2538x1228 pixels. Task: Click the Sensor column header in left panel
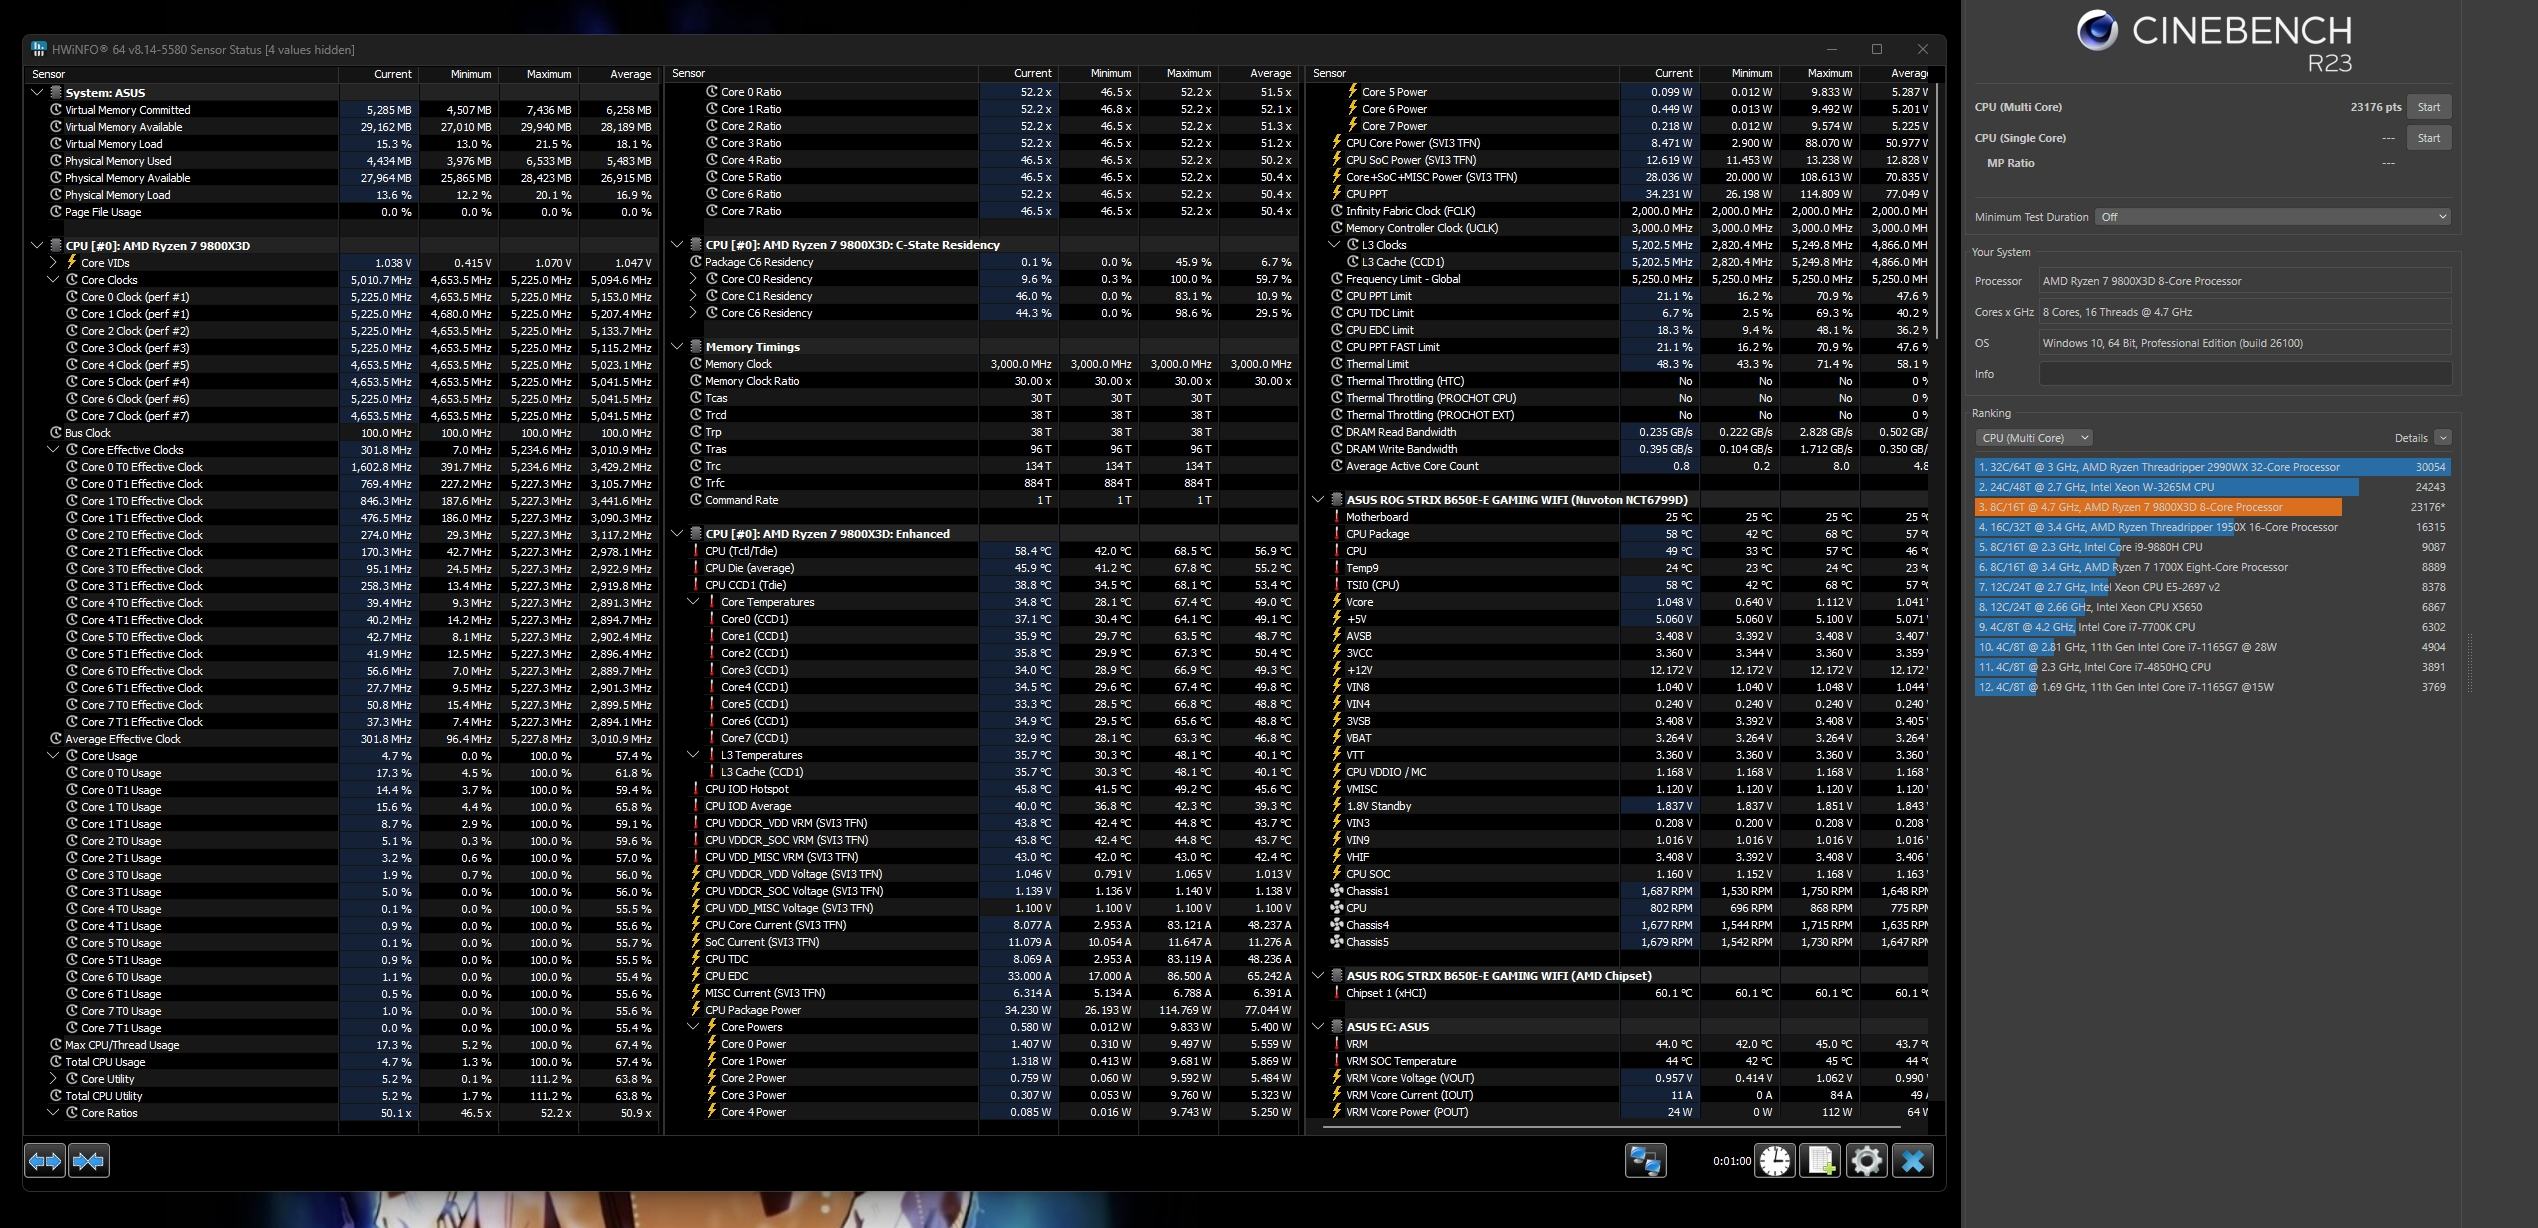pyautogui.click(x=182, y=74)
